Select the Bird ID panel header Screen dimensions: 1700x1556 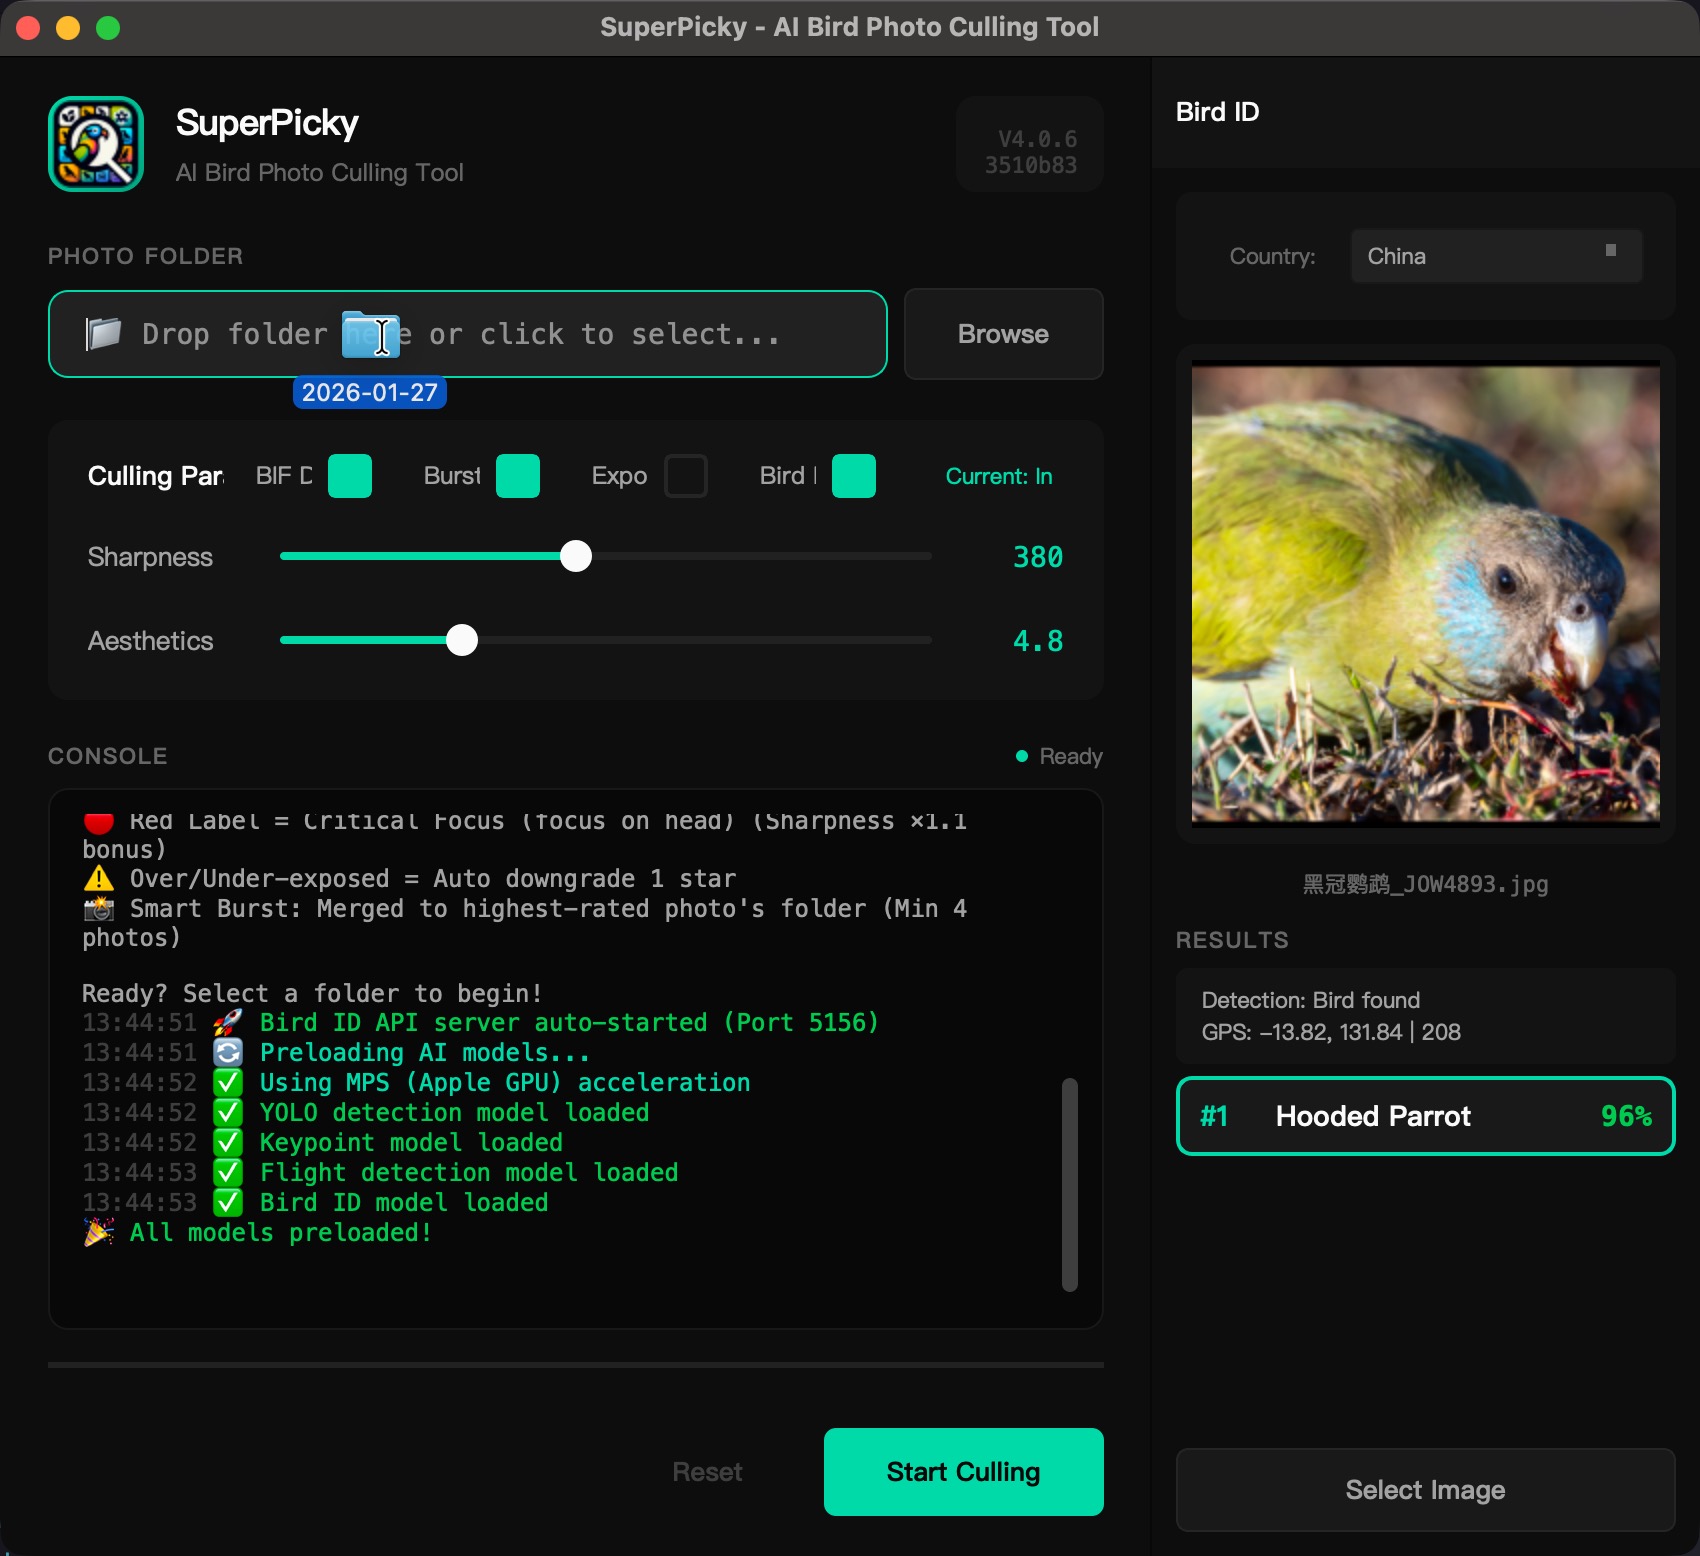1217,112
